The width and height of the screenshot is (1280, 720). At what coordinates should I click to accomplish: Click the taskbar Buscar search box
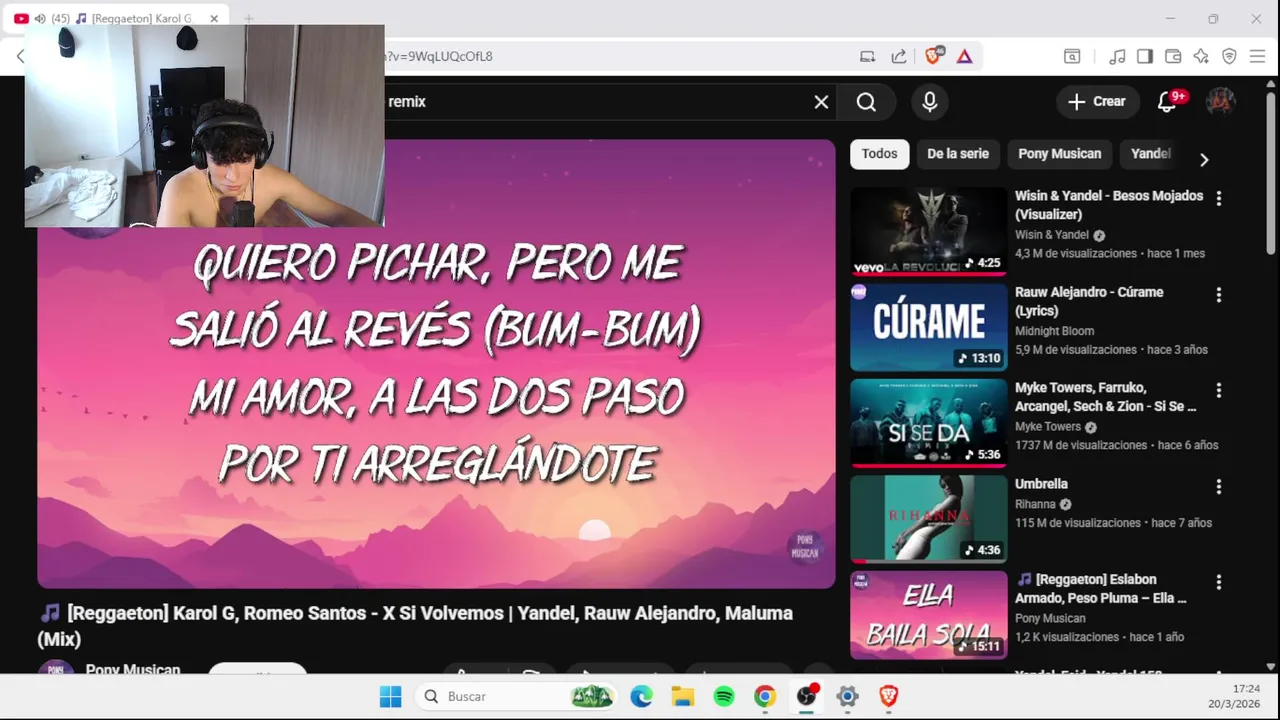[x=516, y=697]
